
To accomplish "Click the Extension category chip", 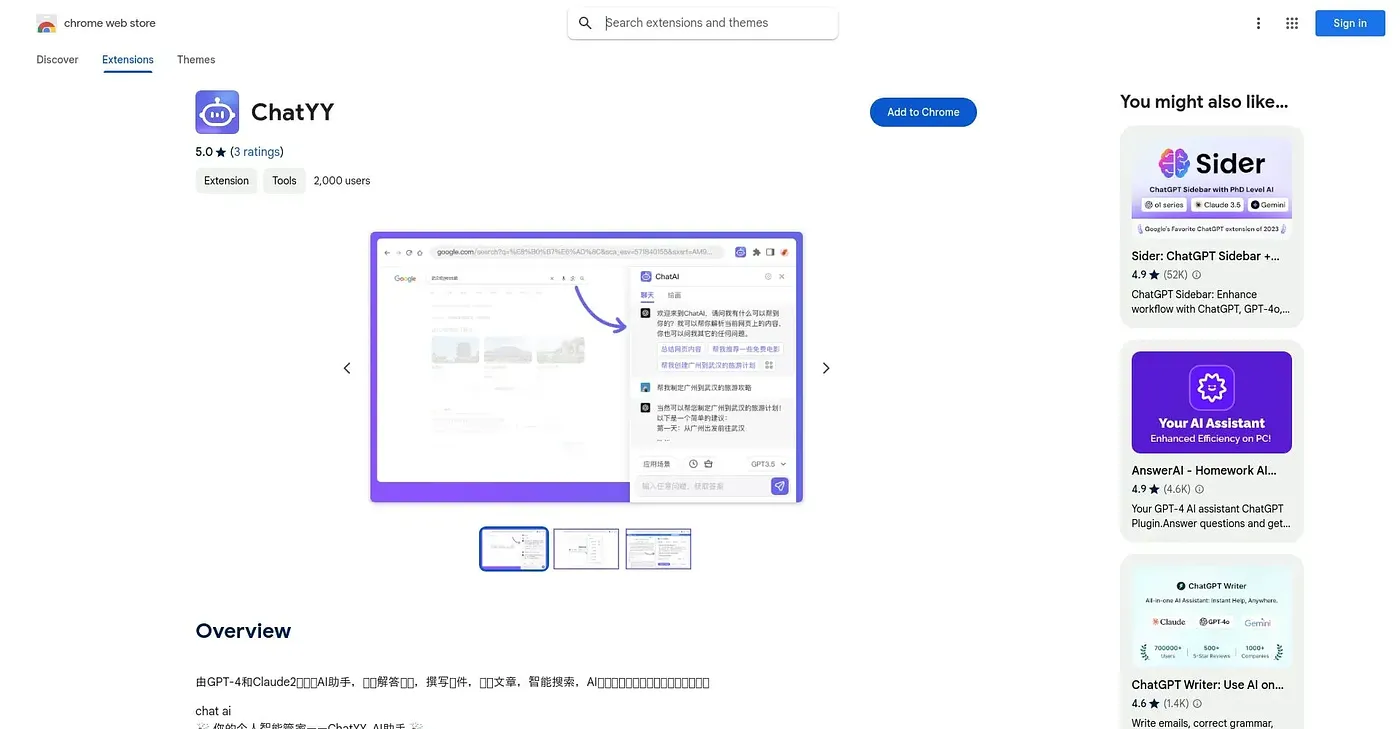I will coord(226,181).
